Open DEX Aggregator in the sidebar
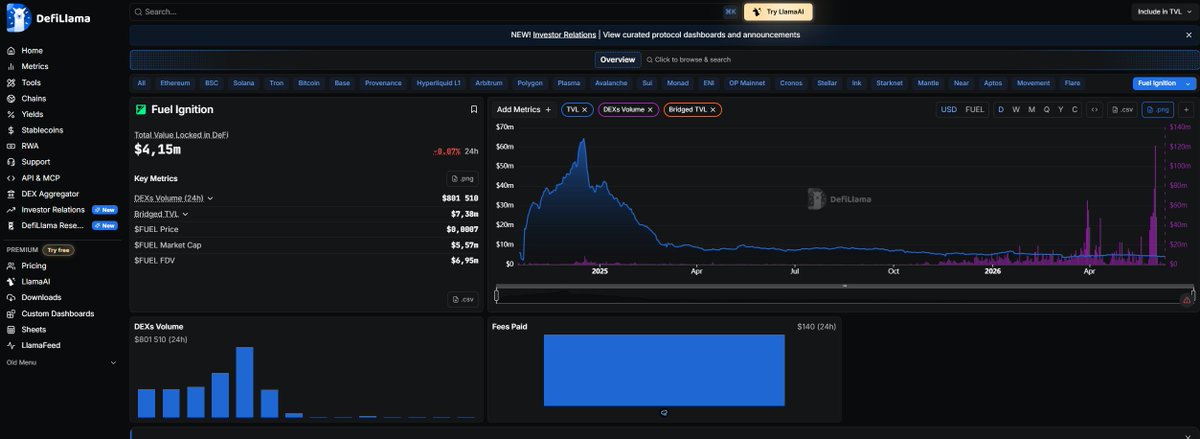 click(x=50, y=194)
